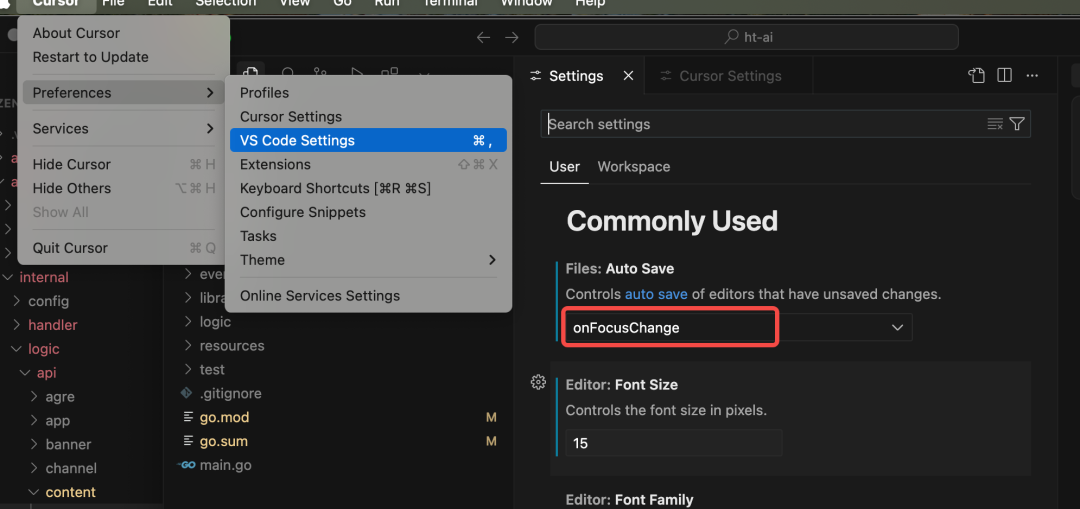This screenshot has width=1080, height=509.
Task: Choose Hide Cursor
Action: [x=123, y=165]
